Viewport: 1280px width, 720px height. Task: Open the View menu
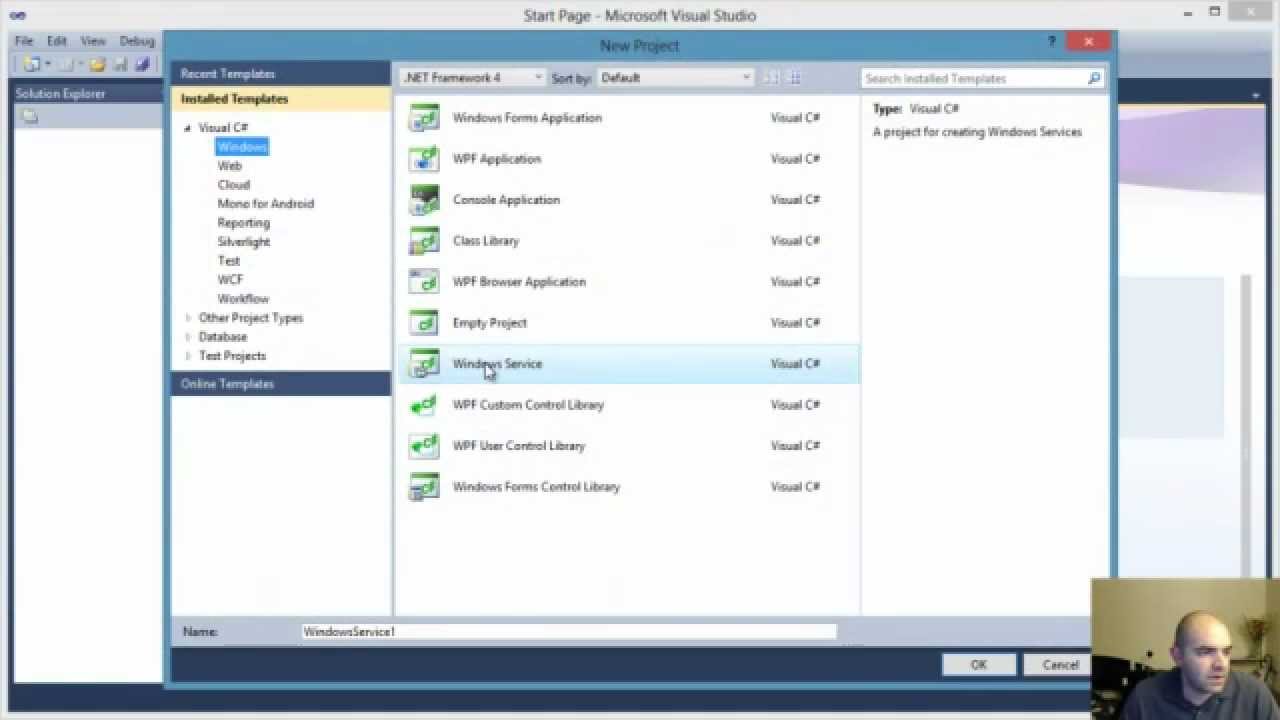click(93, 41)
